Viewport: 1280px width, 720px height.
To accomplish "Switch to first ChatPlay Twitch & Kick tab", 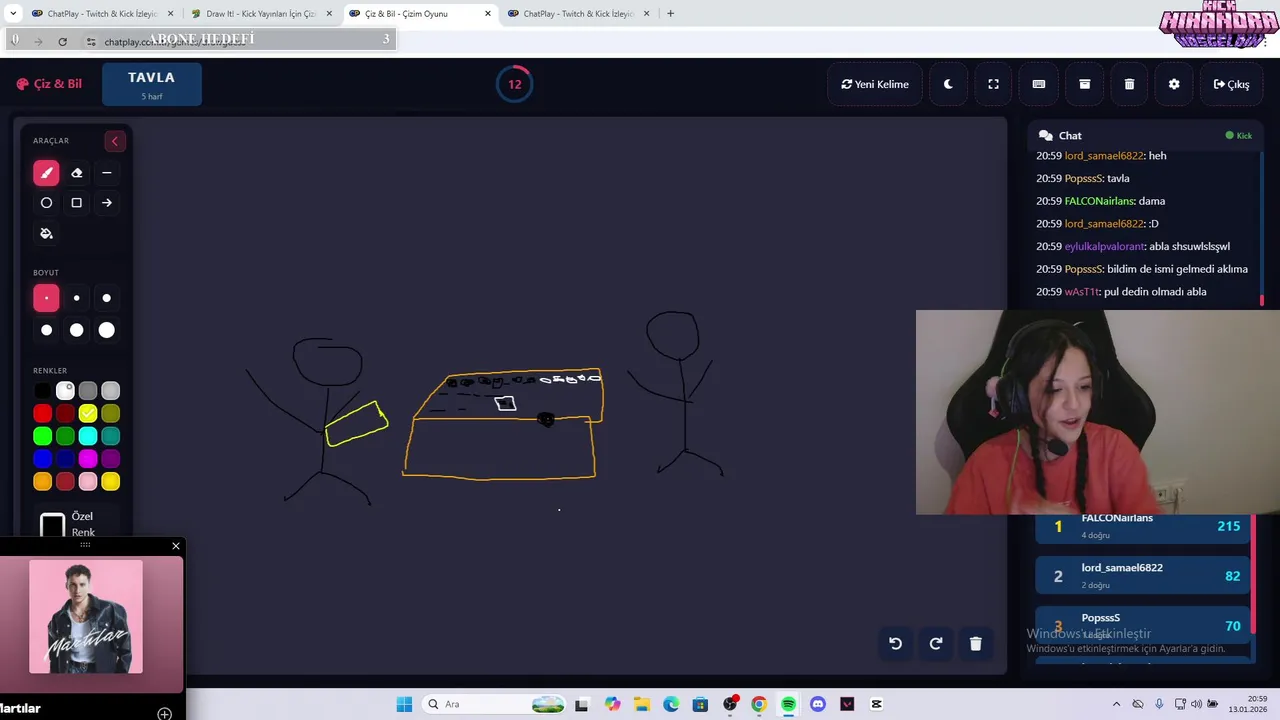I will point(100,14).
